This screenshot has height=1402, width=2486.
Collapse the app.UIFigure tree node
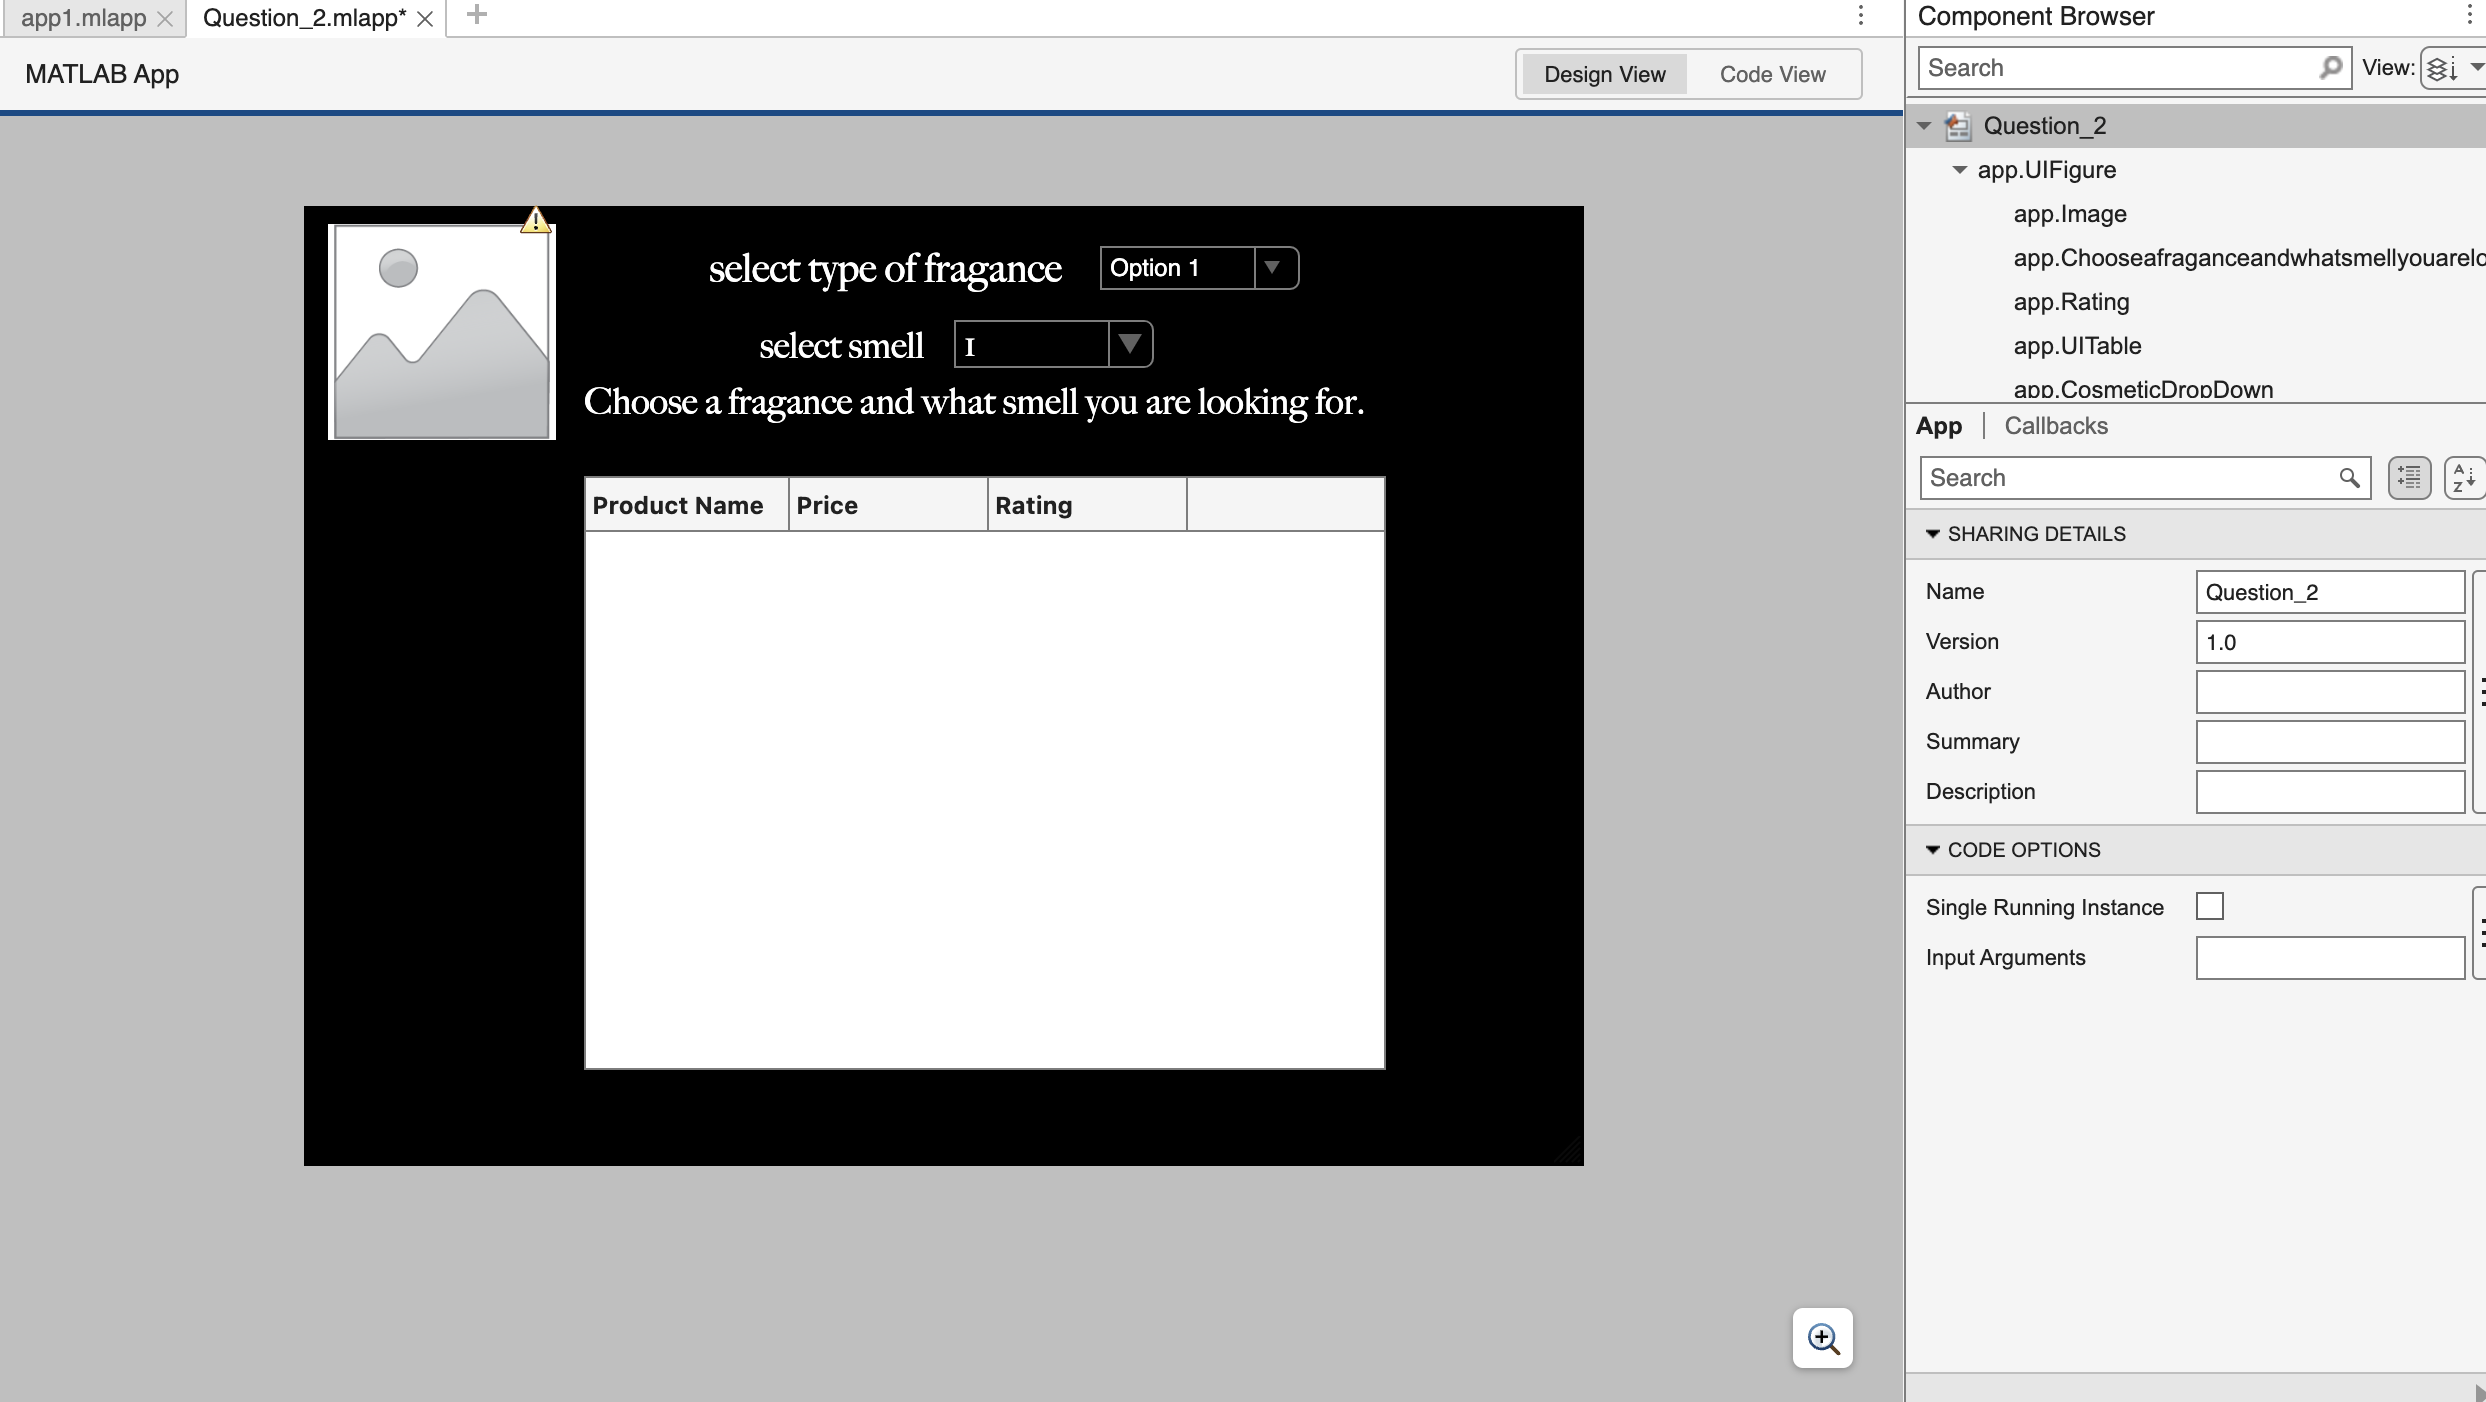tap(1958, 170)
